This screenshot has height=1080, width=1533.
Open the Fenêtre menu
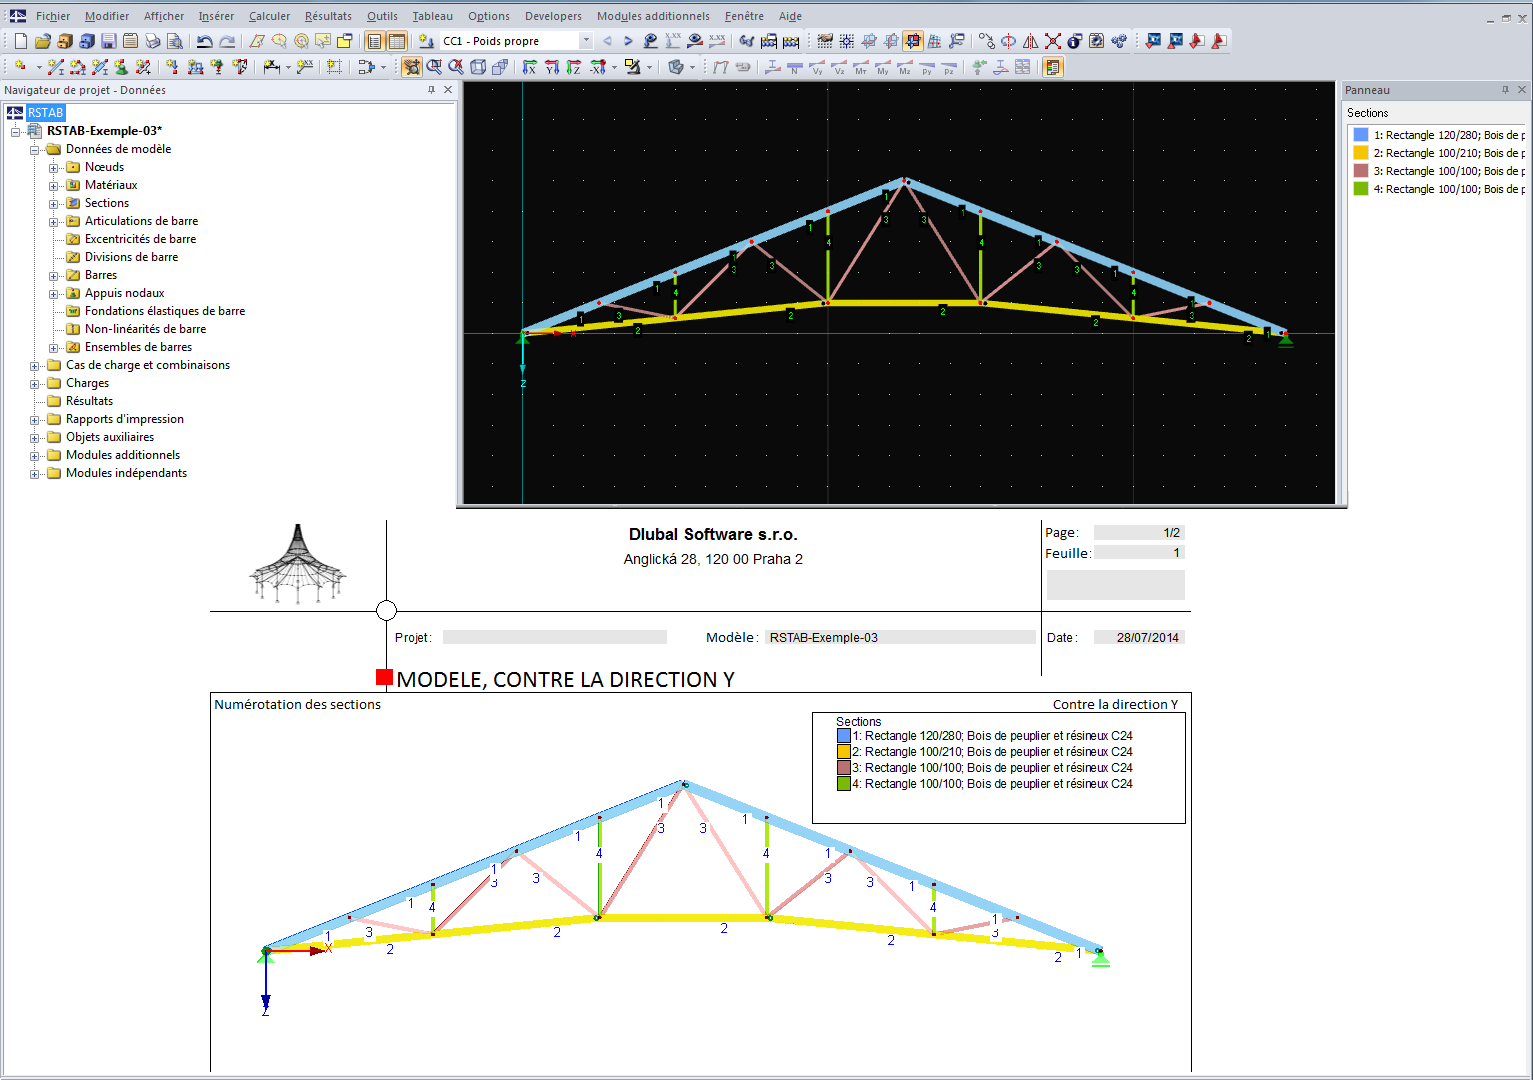point(744,16)
